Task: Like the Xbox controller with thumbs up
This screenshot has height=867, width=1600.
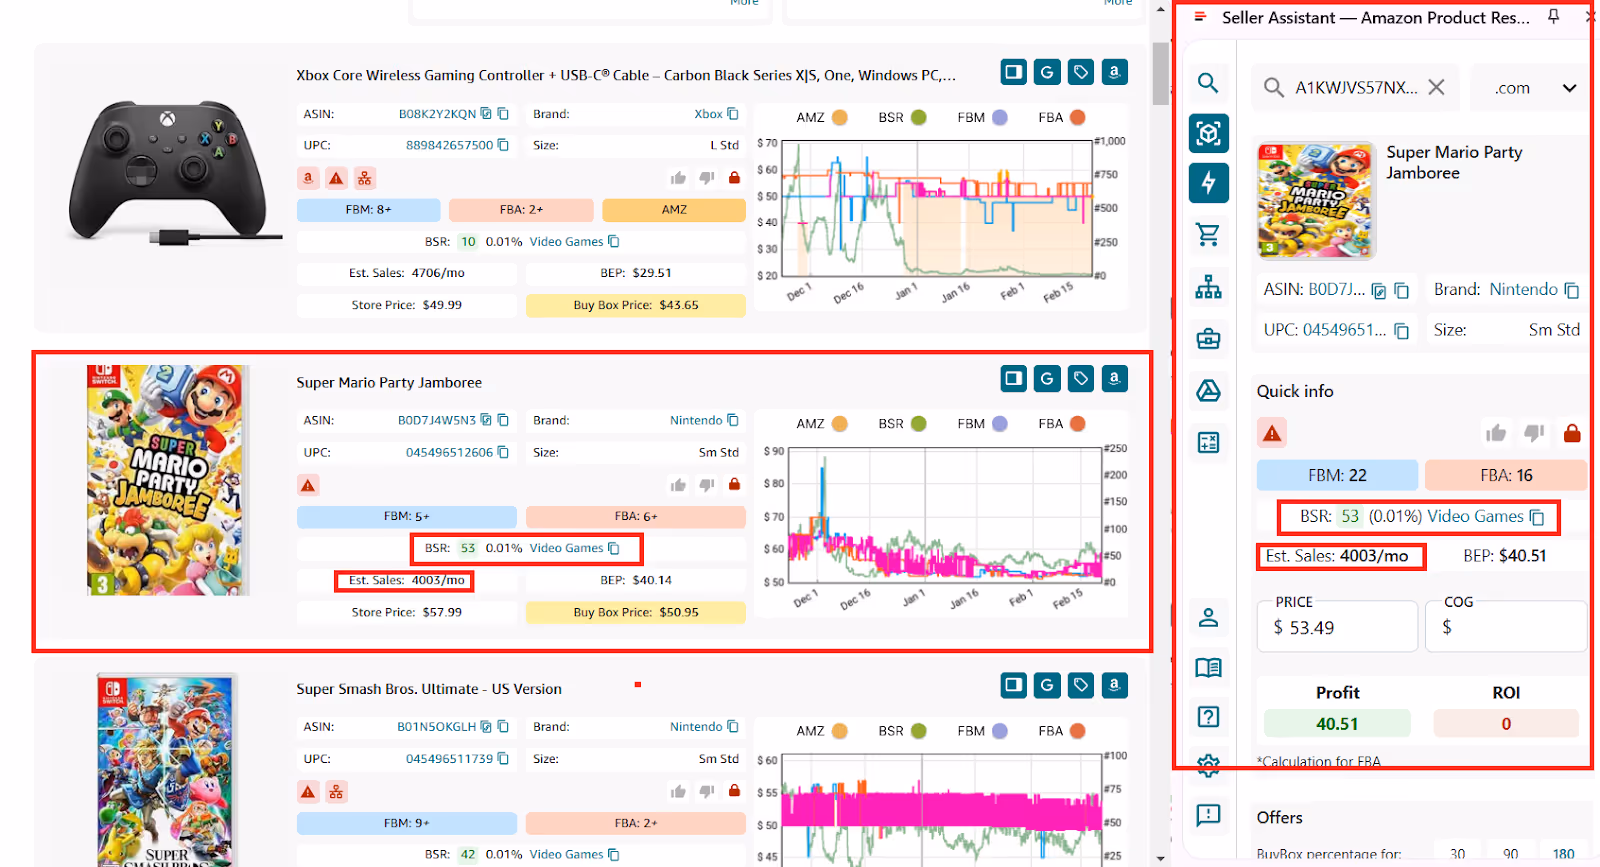Action: click(678, 178)
